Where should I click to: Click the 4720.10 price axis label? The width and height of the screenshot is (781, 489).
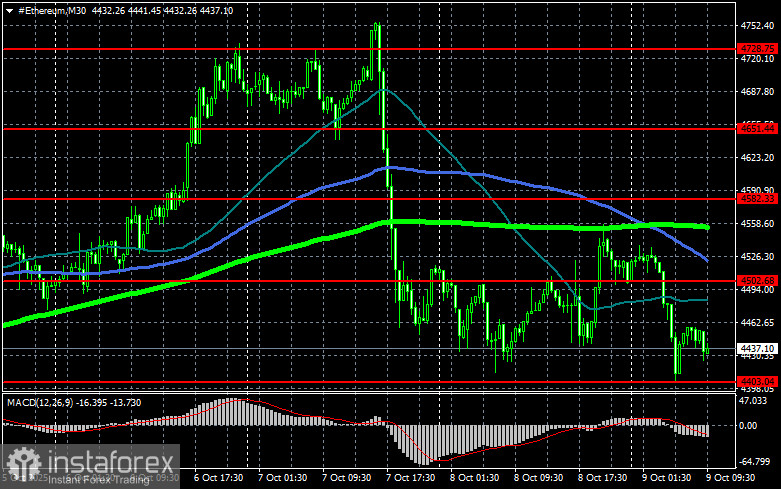point(757,59)
